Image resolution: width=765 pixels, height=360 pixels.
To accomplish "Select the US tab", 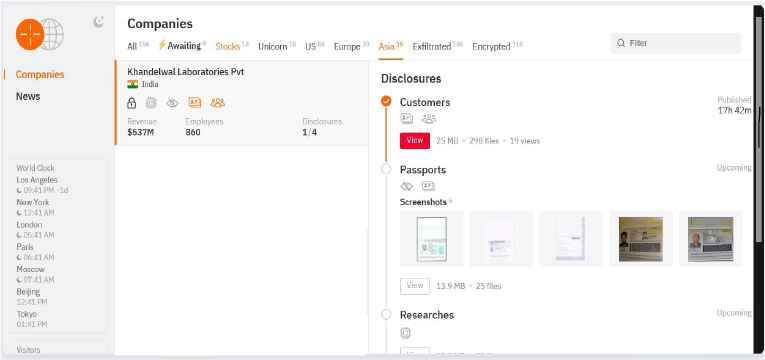I will pos(315,46).
